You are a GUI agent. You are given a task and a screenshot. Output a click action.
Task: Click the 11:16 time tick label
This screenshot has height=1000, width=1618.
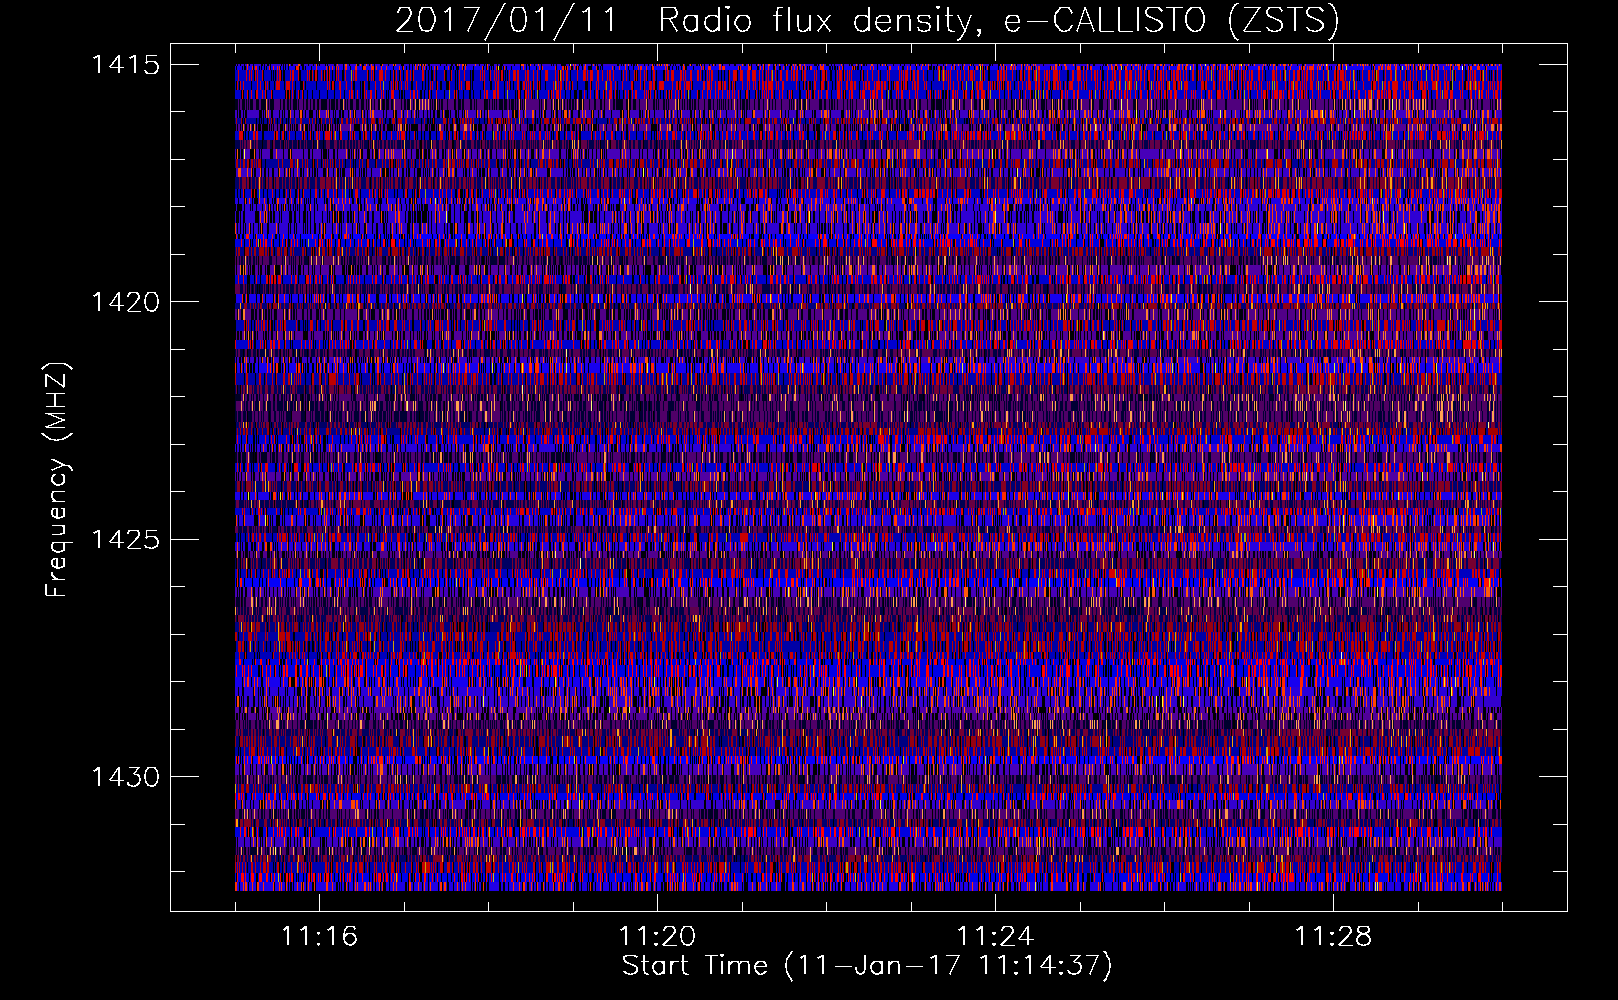pyautogui.click(x=319, y=937)
